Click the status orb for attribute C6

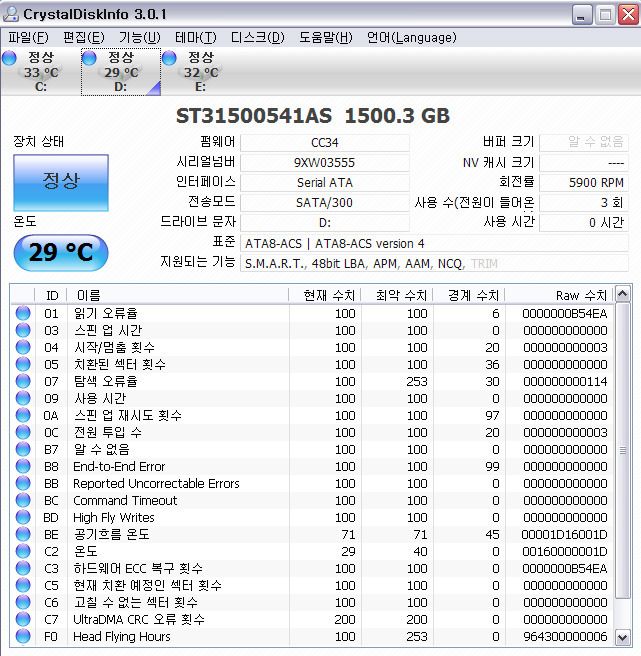click(x=23, y=602)
